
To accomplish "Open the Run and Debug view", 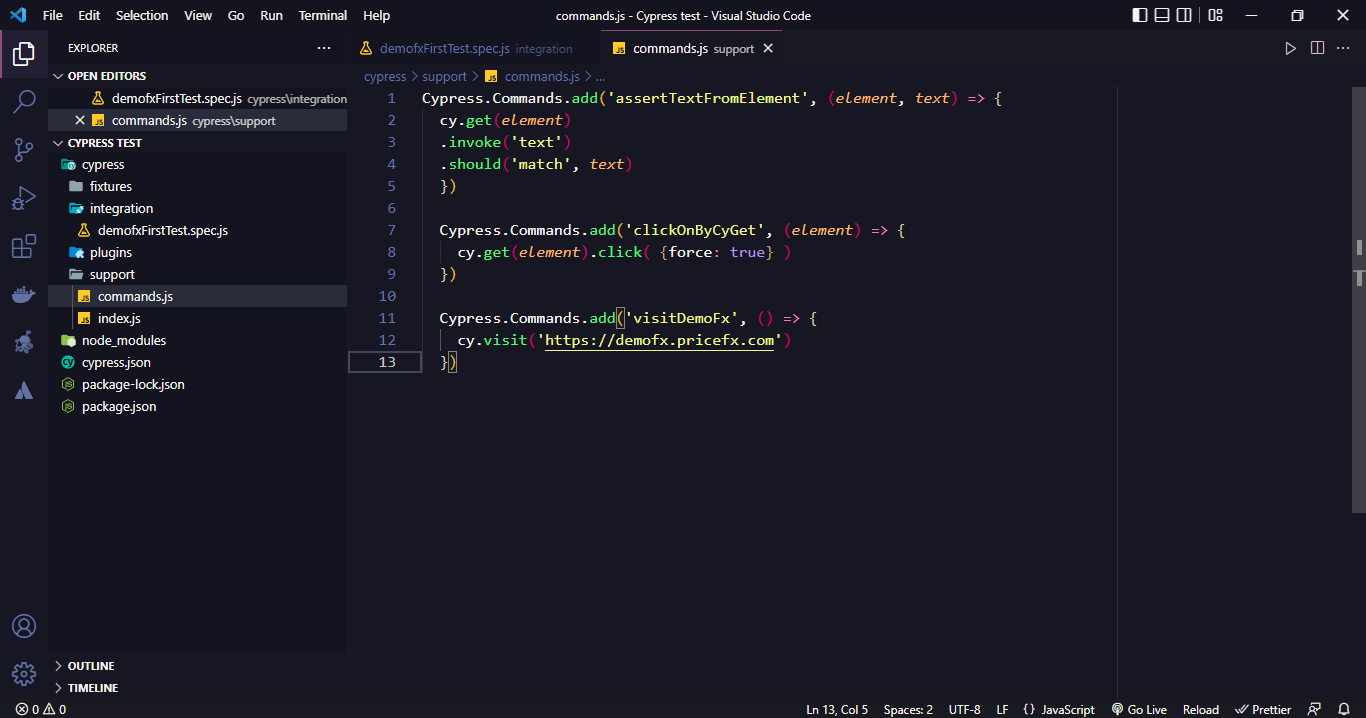I will point(24,198).
